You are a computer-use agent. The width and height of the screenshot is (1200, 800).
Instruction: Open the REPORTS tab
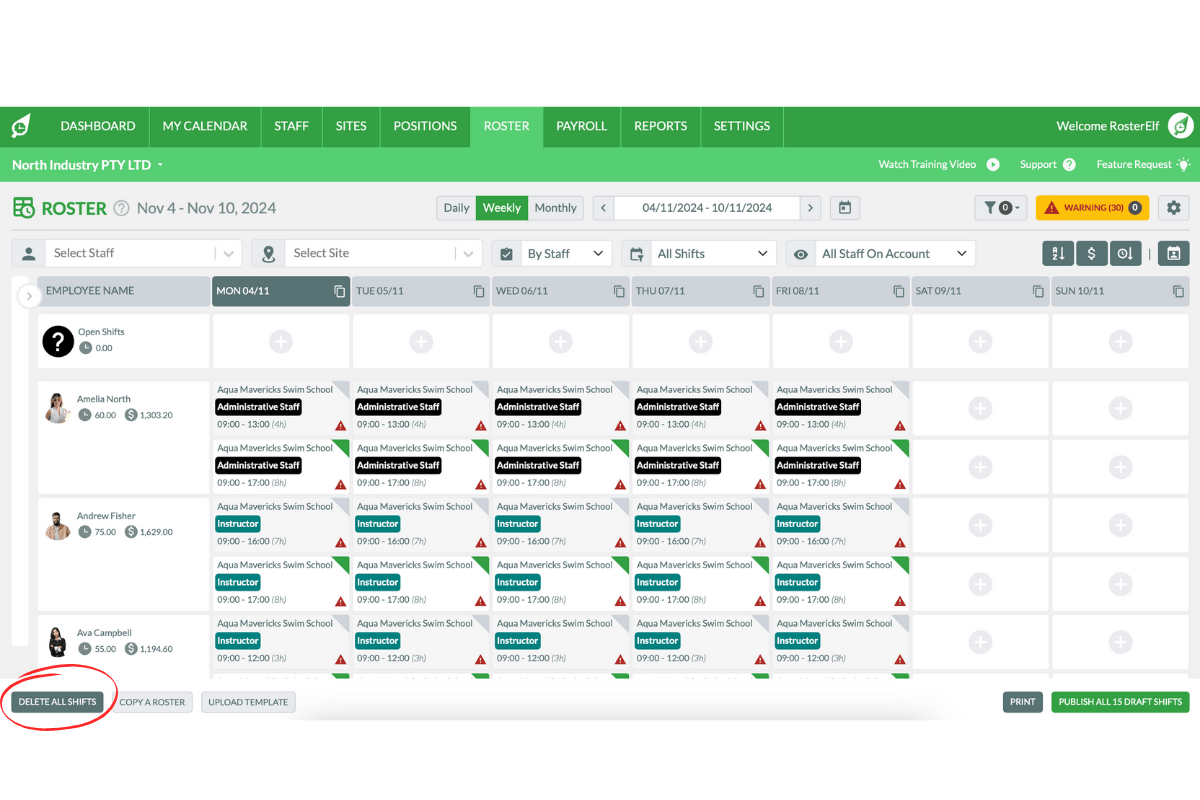coord(661,126)
